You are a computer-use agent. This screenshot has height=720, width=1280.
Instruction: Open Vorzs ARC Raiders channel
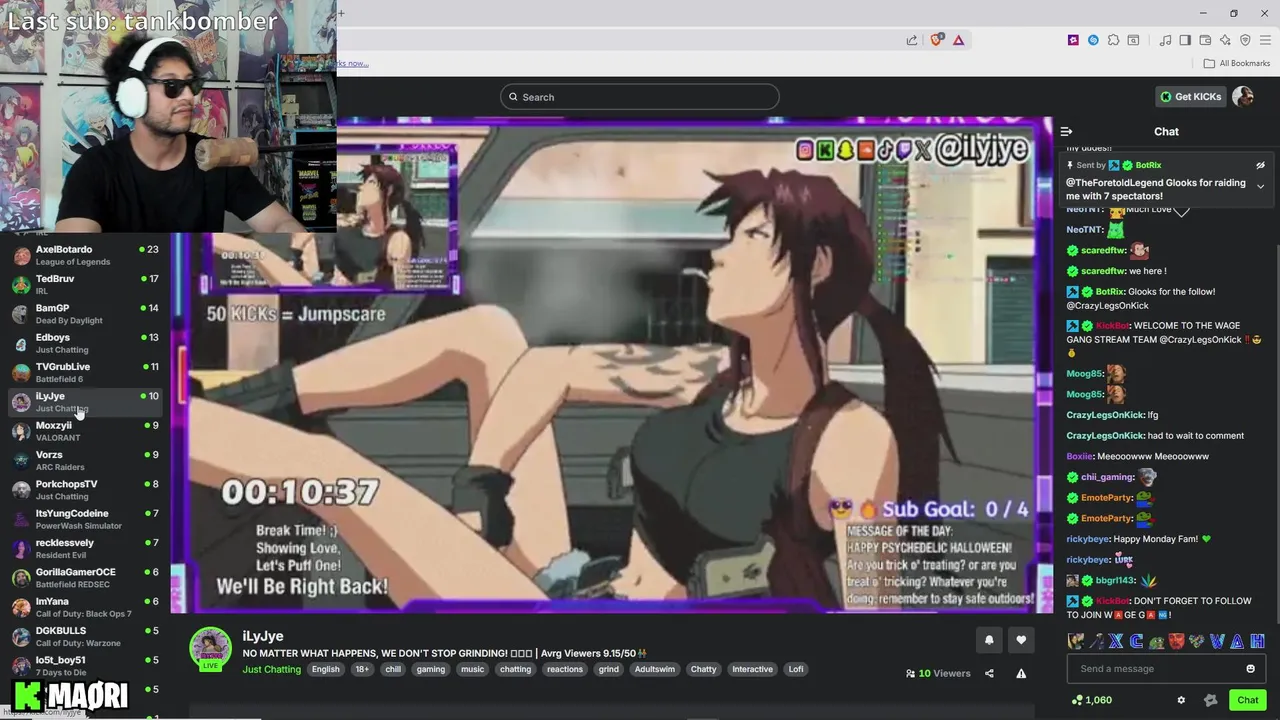point(85,460)
